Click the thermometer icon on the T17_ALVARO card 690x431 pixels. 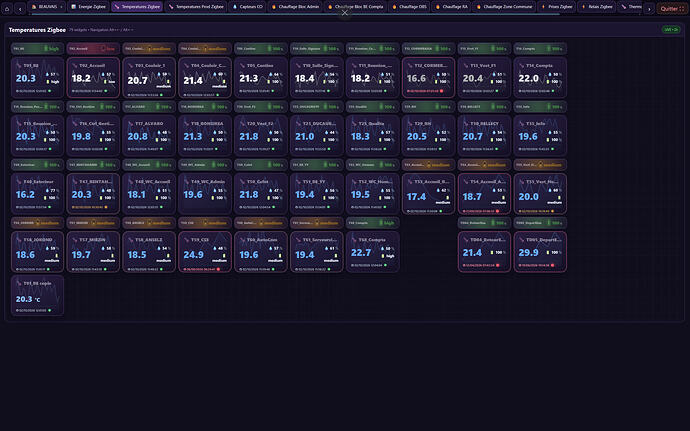130,124
